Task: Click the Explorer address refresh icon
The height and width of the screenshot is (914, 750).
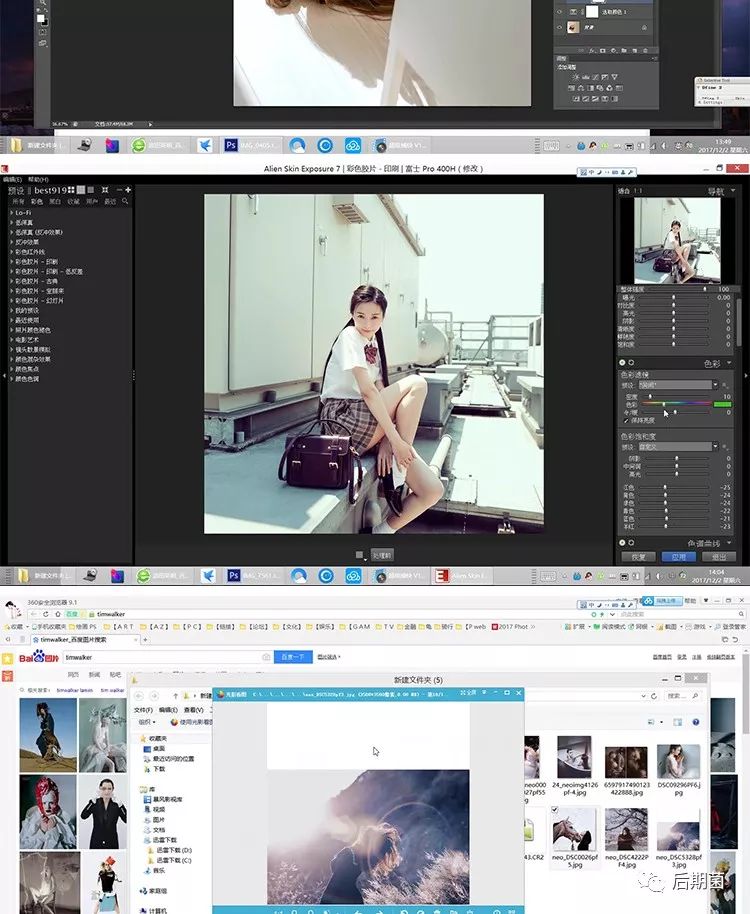Action: coord(653,696)
